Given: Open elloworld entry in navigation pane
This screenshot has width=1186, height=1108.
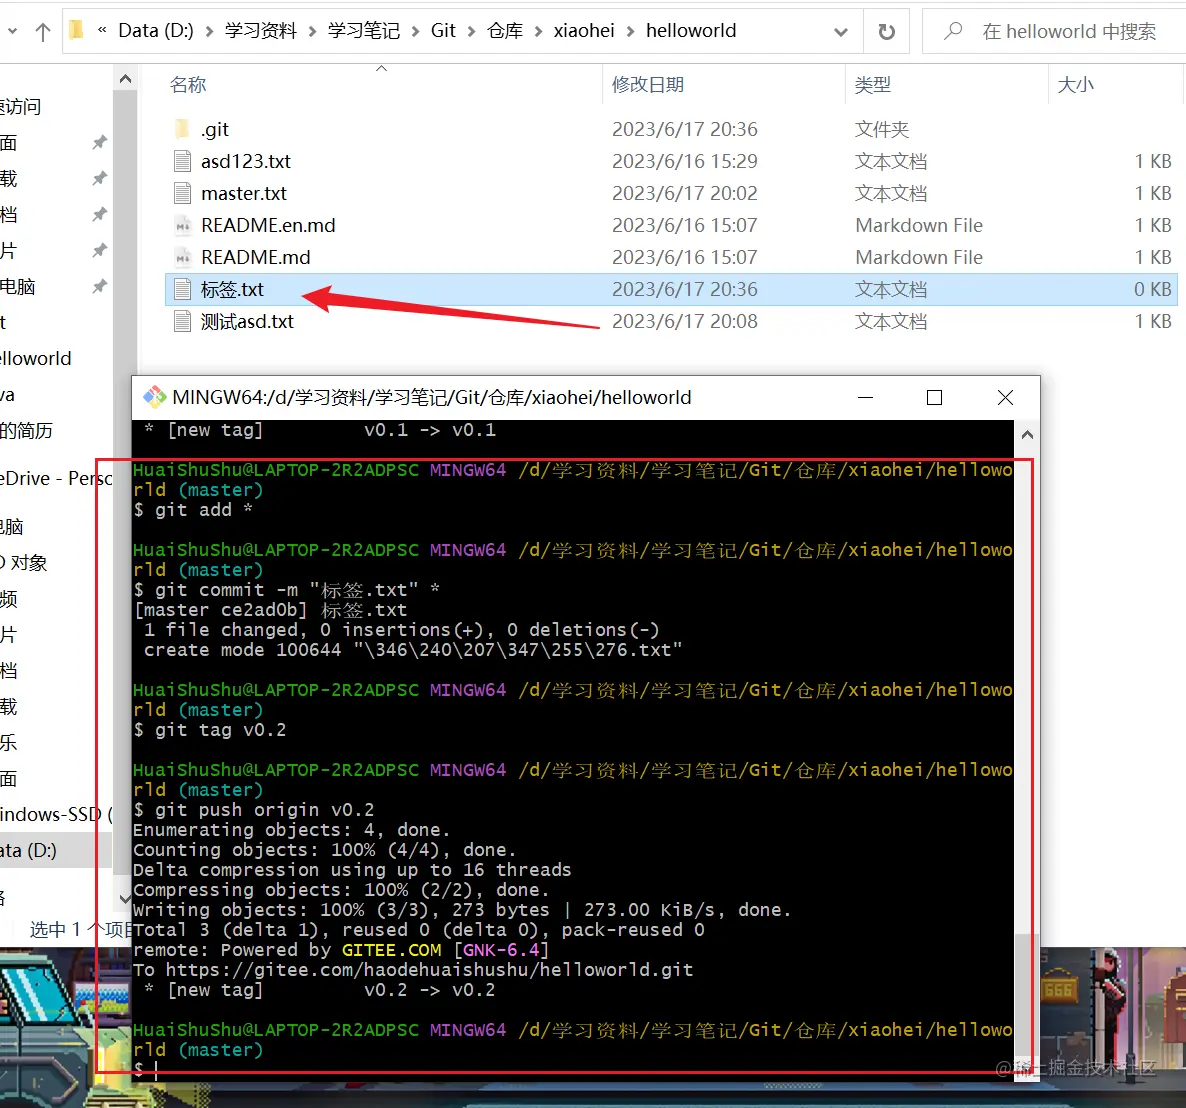Looking at the screenshot, I should 36,358.
